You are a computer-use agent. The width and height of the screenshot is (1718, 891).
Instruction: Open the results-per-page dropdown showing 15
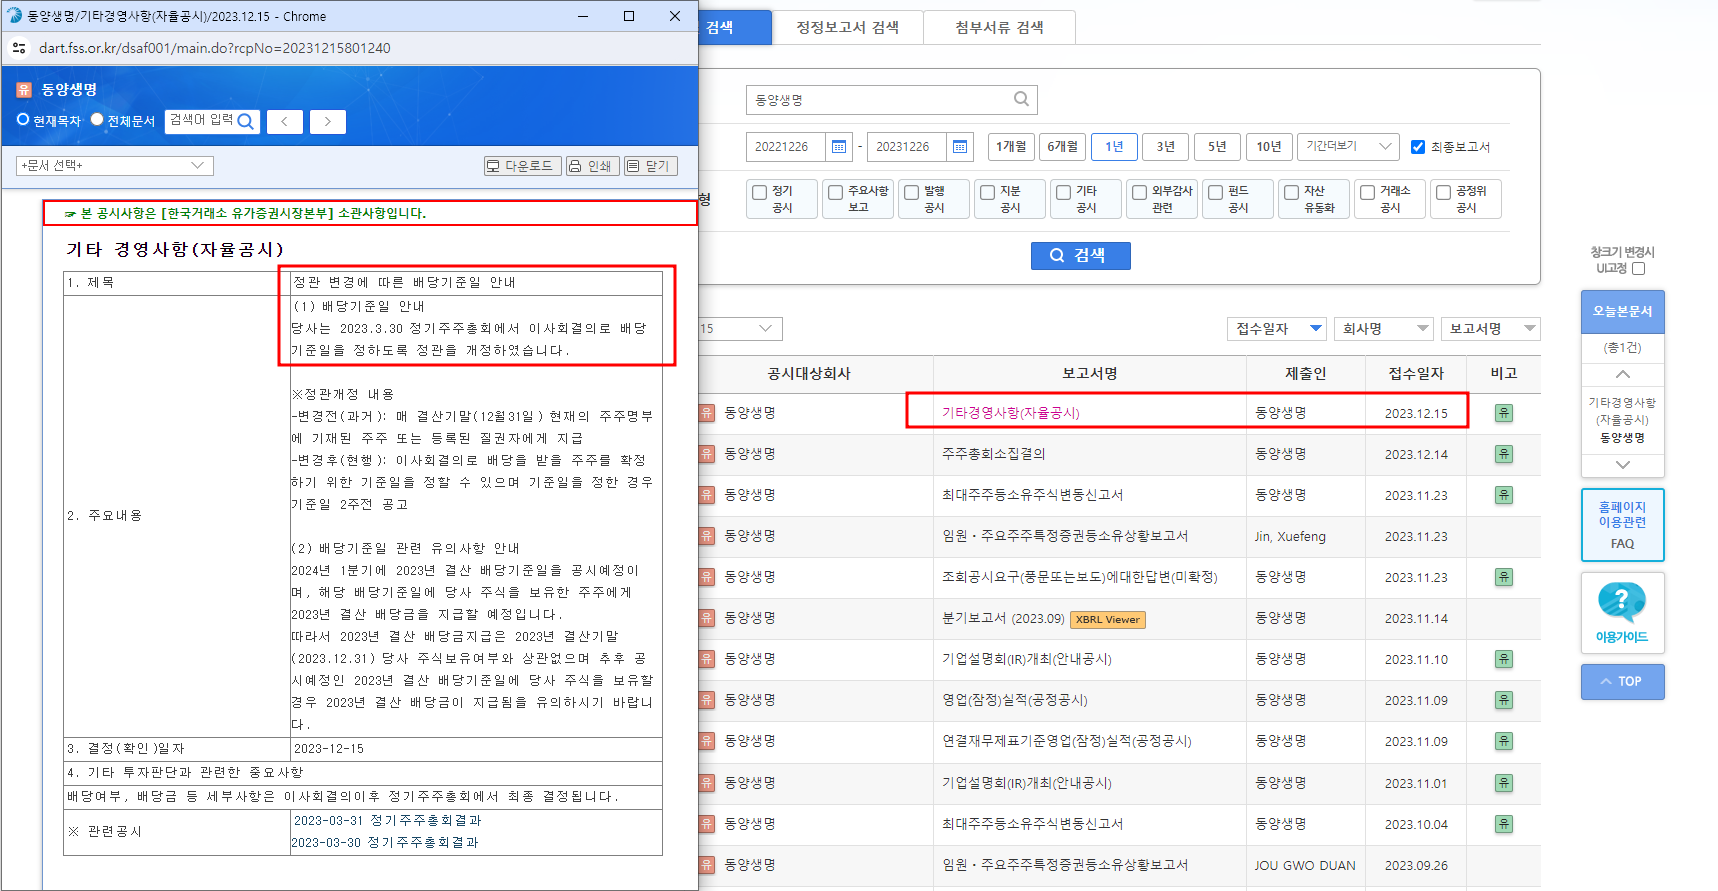tap(741, 328)
